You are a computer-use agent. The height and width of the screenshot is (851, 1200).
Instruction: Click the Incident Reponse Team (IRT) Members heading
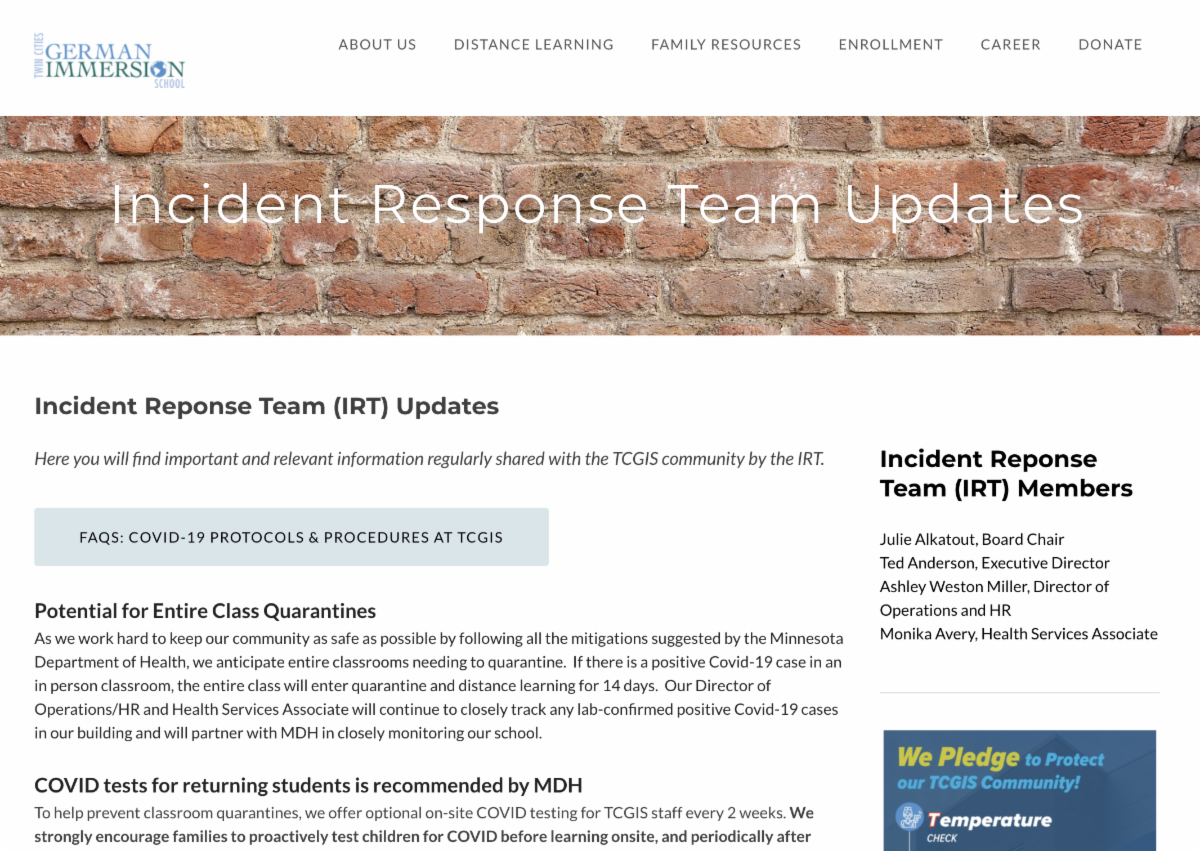[1006, 474]
